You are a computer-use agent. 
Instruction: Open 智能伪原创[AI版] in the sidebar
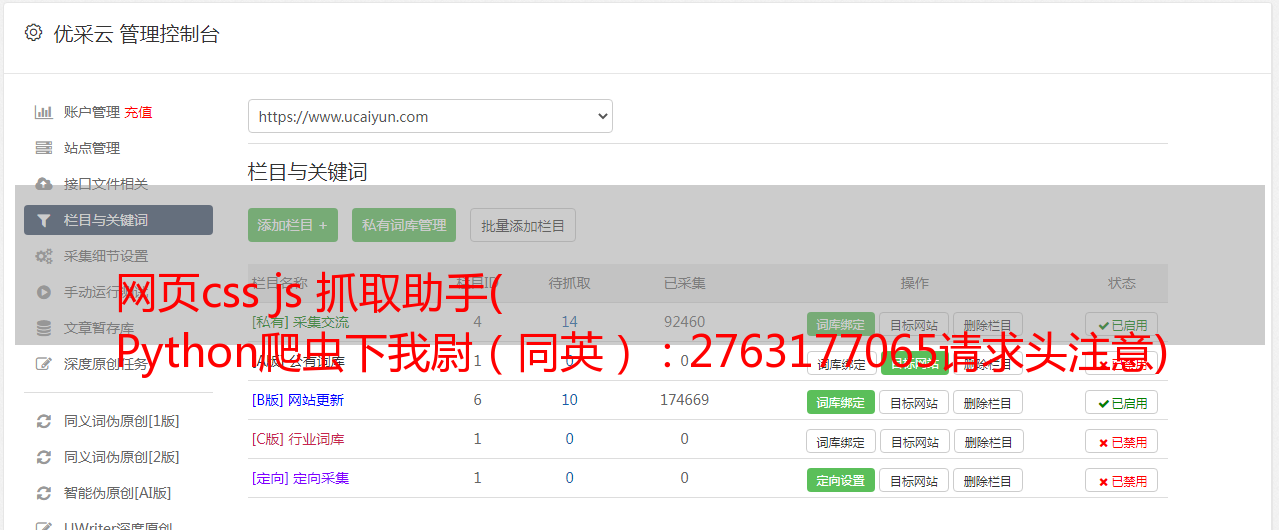click(x=118, y=493)
